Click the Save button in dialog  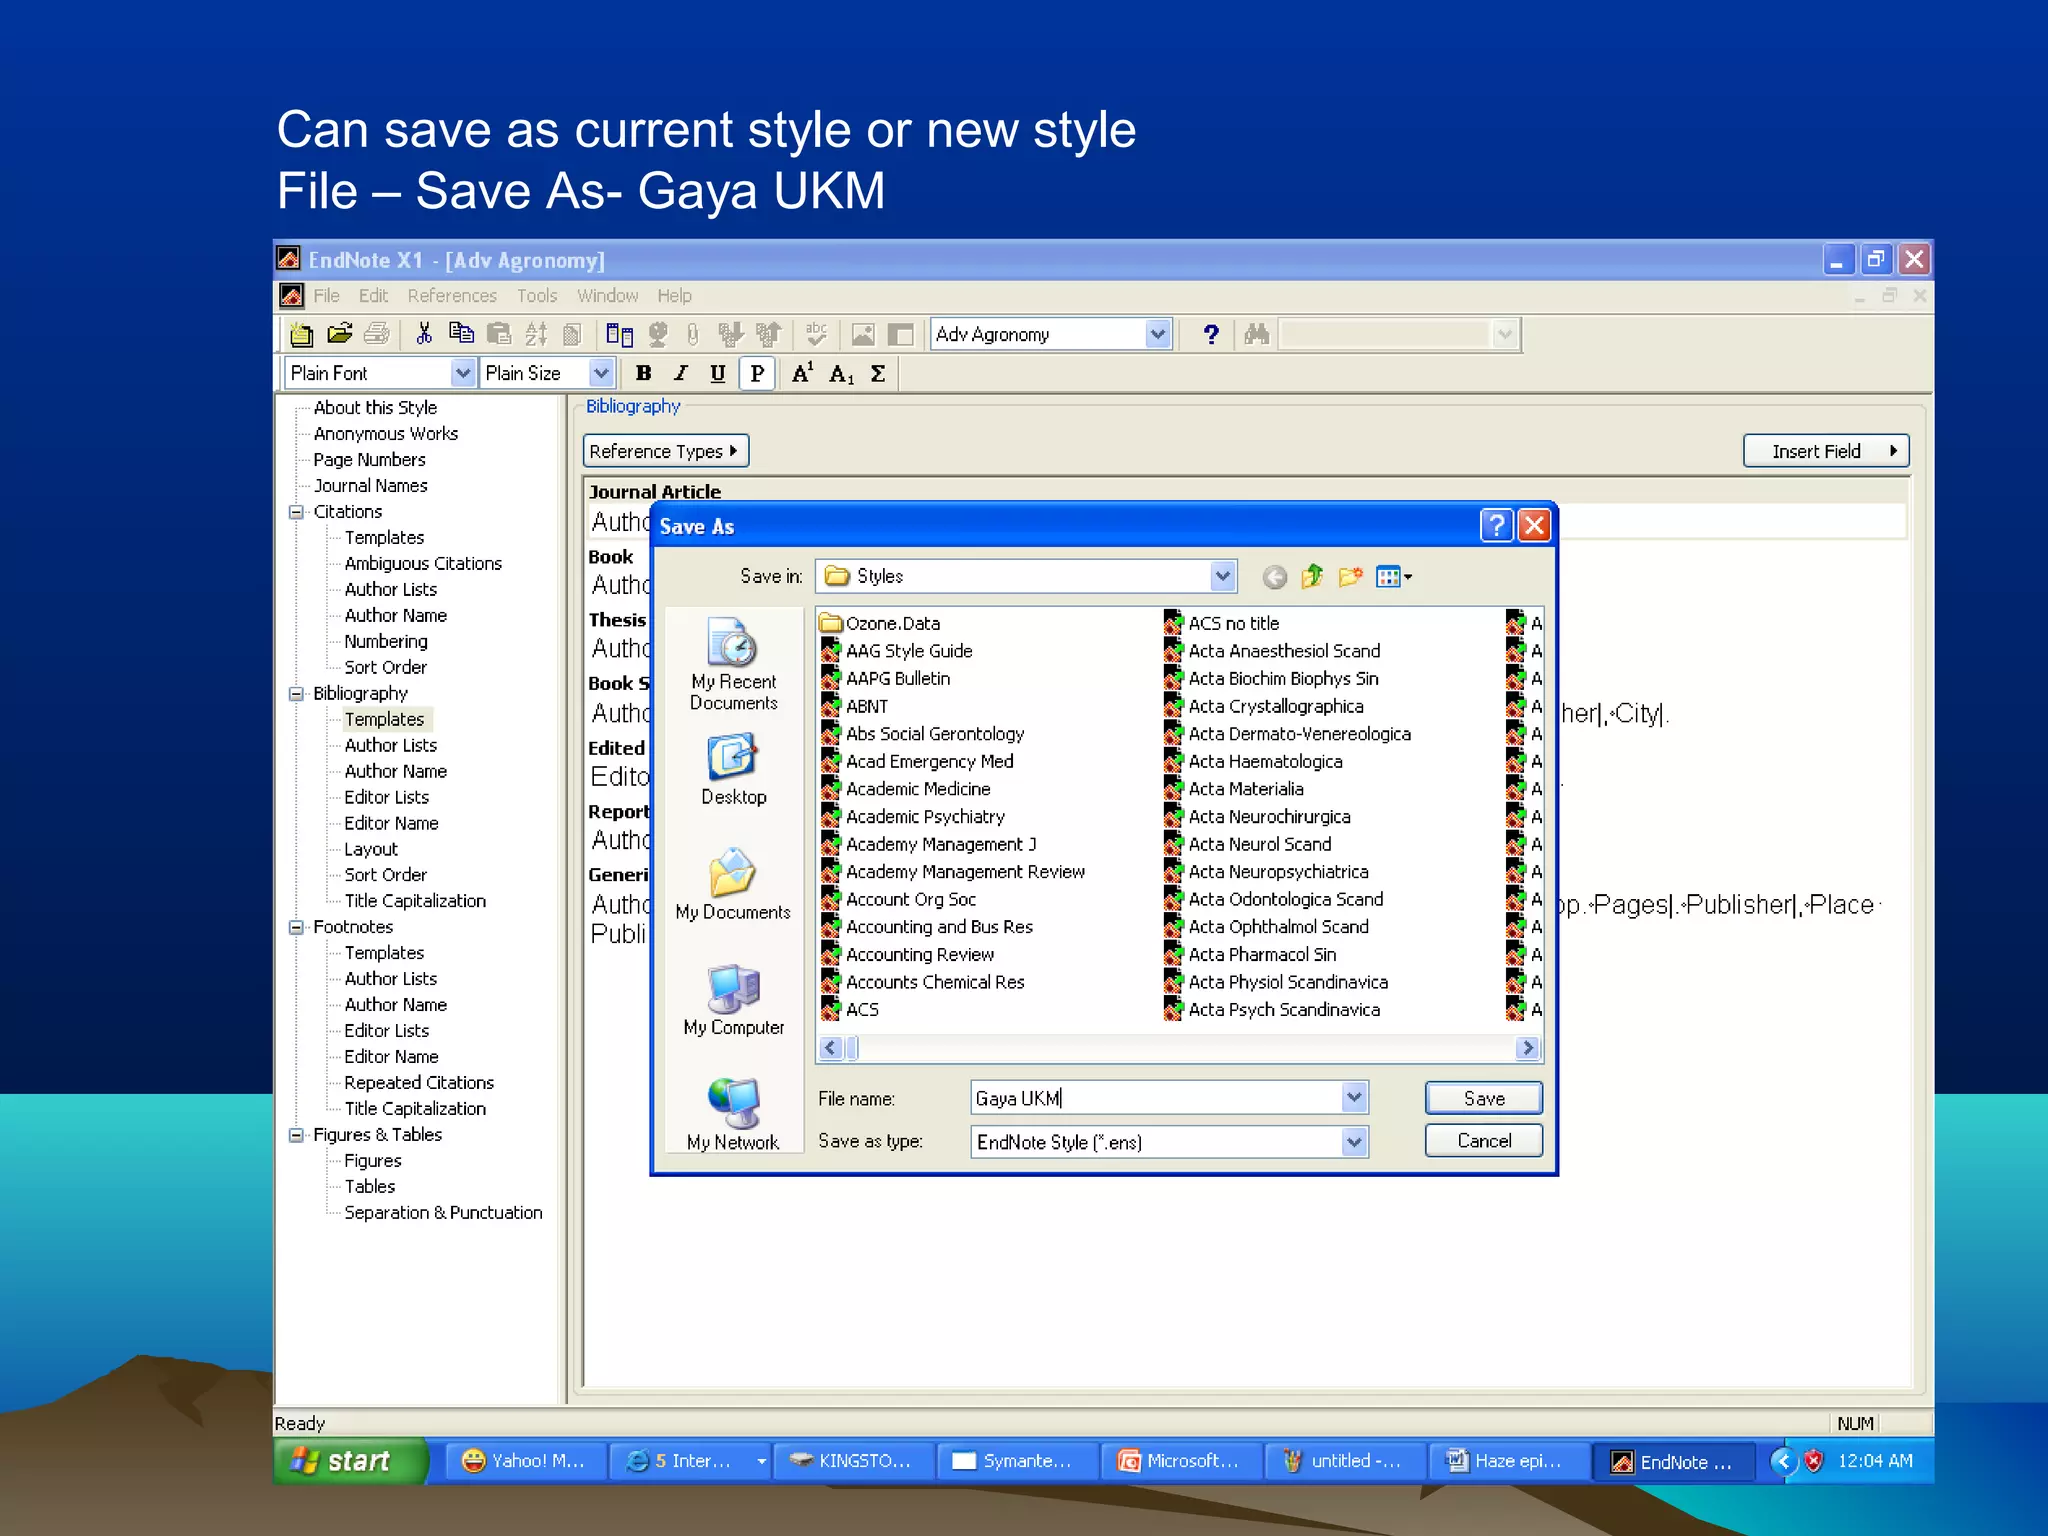click(x=1484, y=1098)
